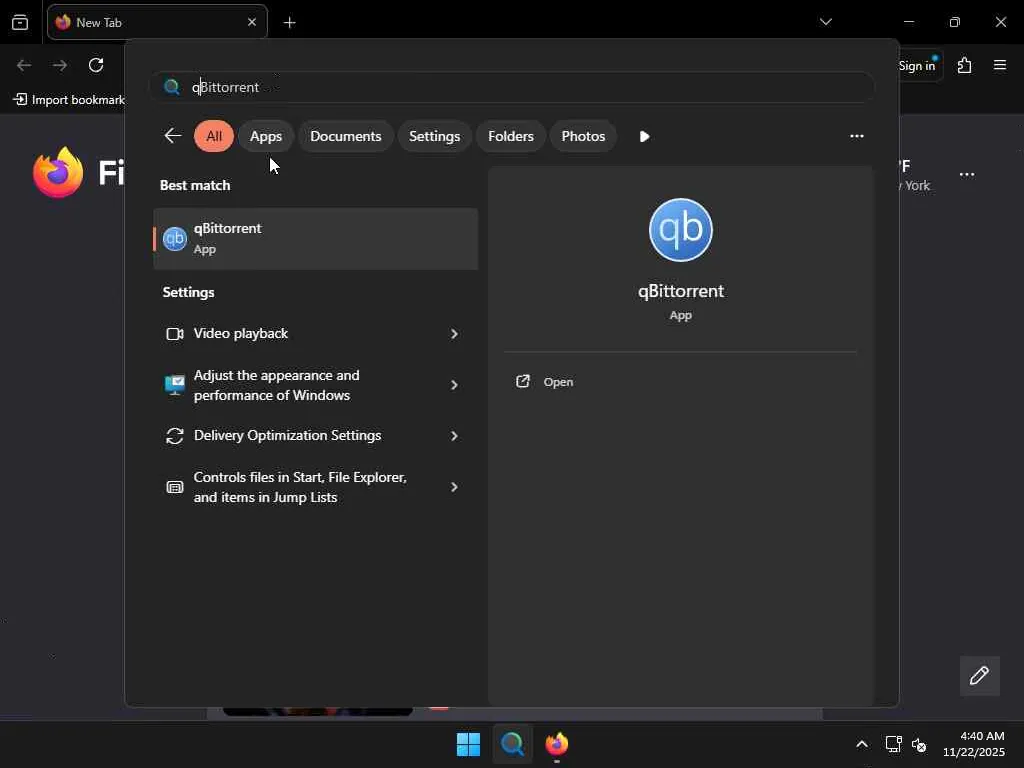This screenshot has height=768, width=1024.
Task: Click the magnifier icon in the search box
Action: pos(172,87)
